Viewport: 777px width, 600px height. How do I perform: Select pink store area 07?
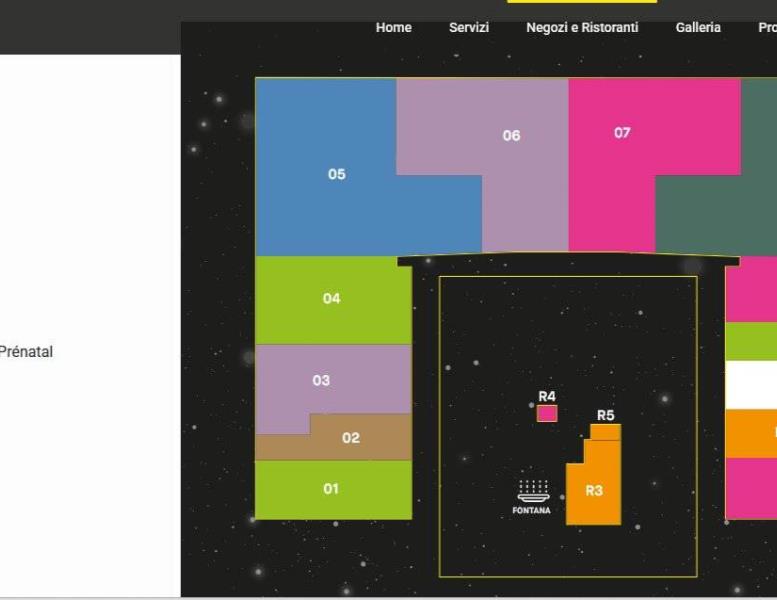click(622, 132)
